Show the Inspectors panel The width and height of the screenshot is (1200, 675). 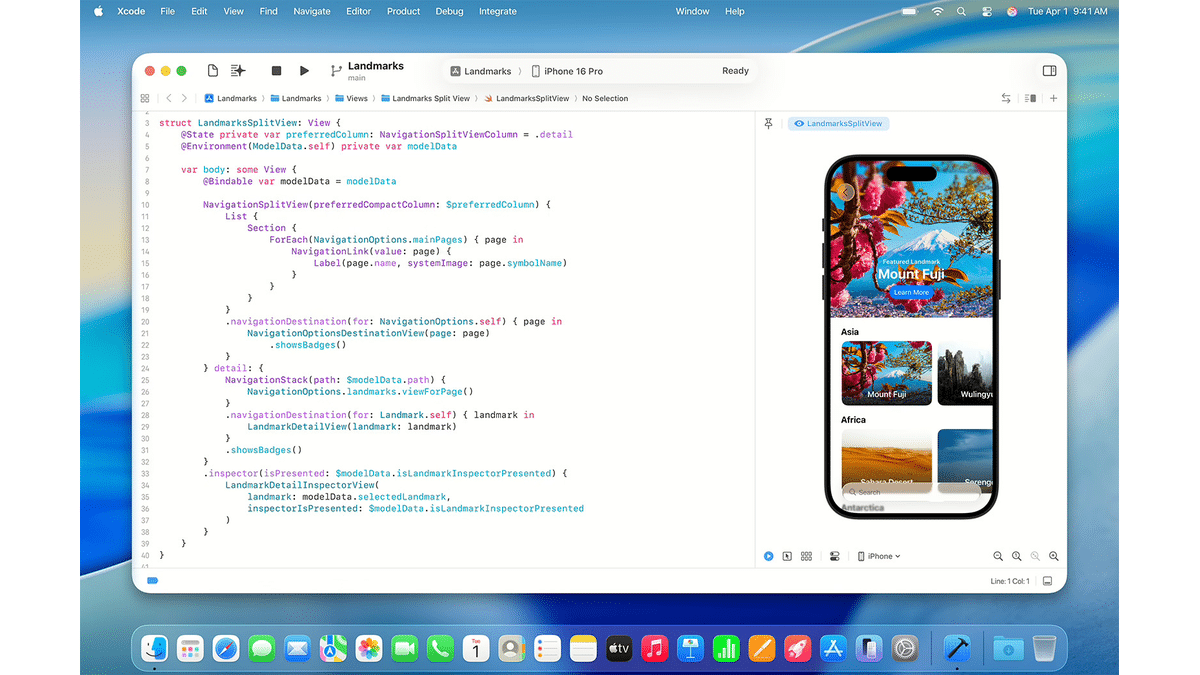pyautogui.click(x=1048, y=70)
